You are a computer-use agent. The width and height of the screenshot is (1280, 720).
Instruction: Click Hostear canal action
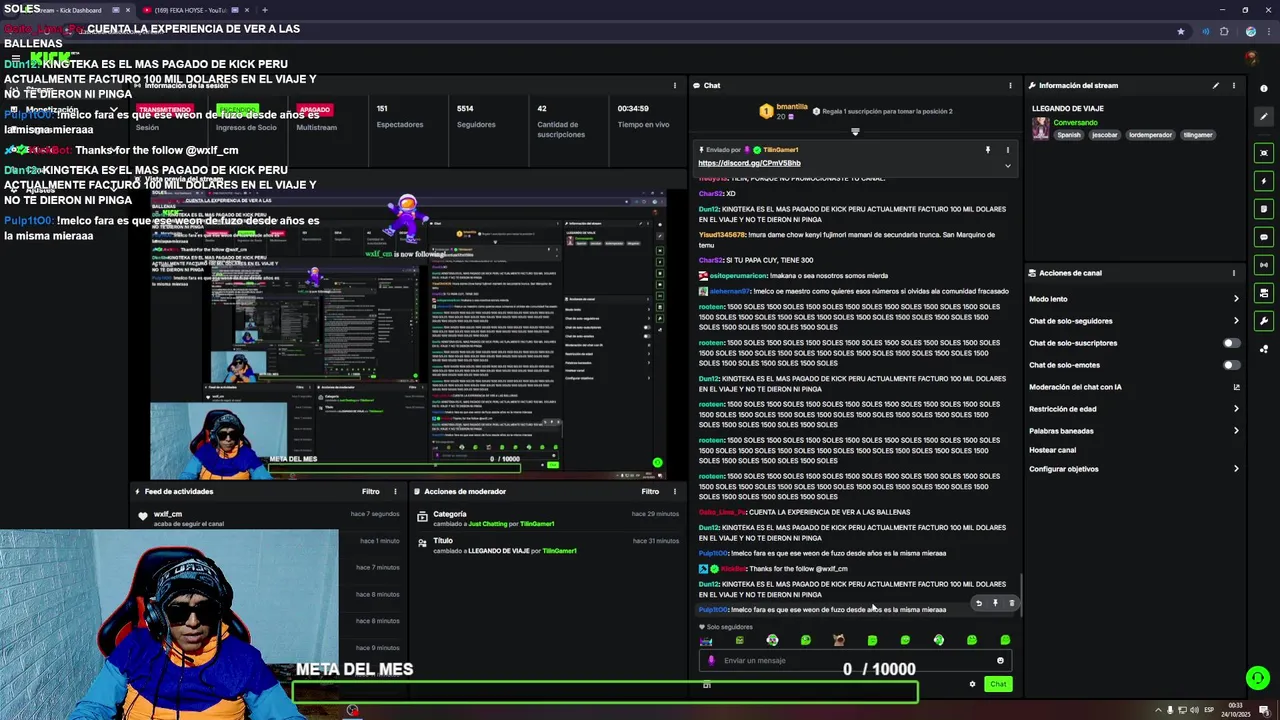pyautogui.click(x=1052, y=450)
